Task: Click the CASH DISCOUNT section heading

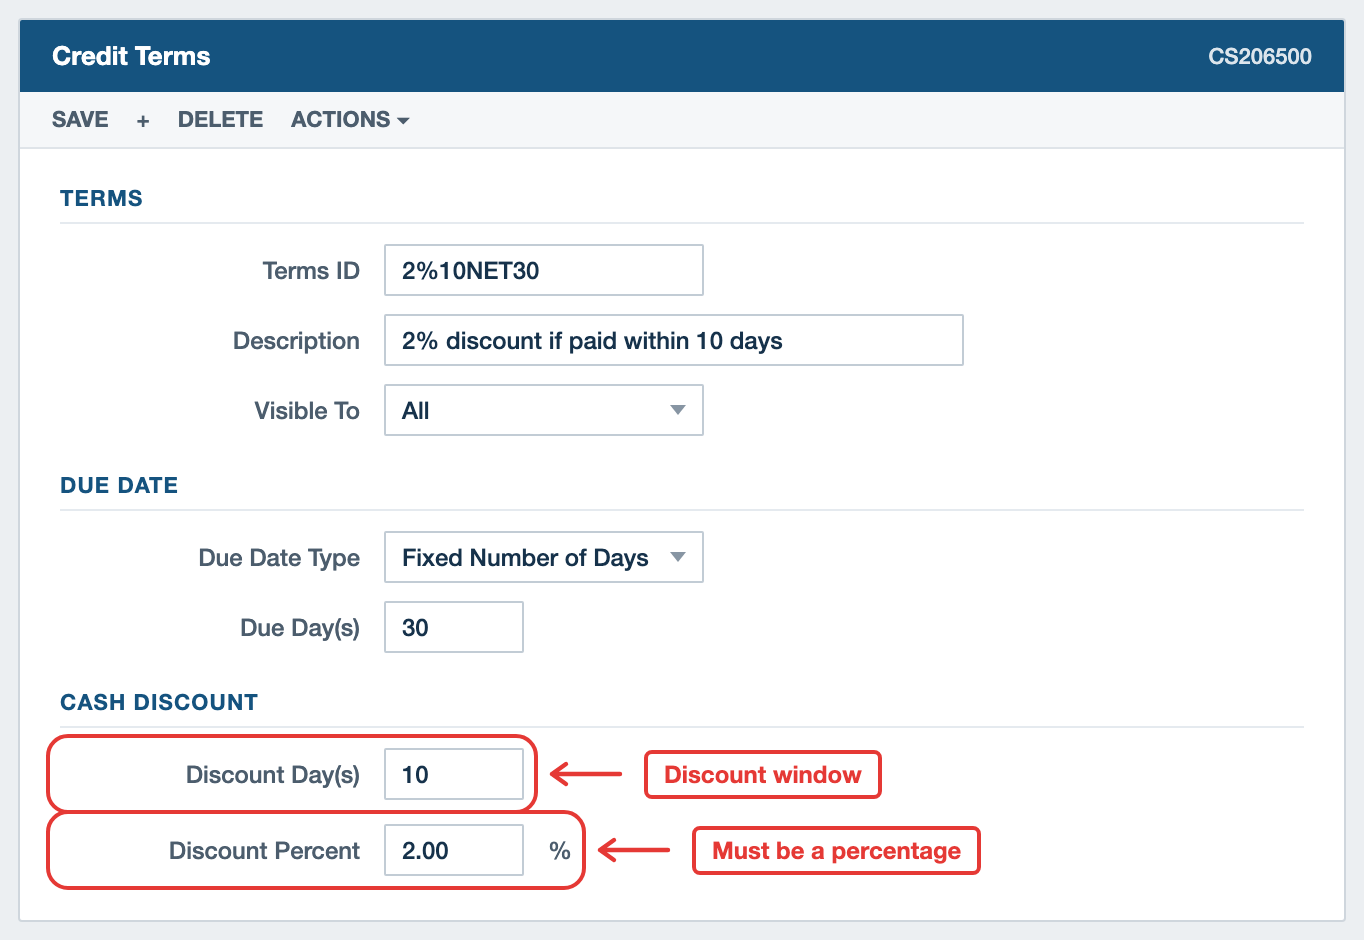Action: [x=159, y=702]
